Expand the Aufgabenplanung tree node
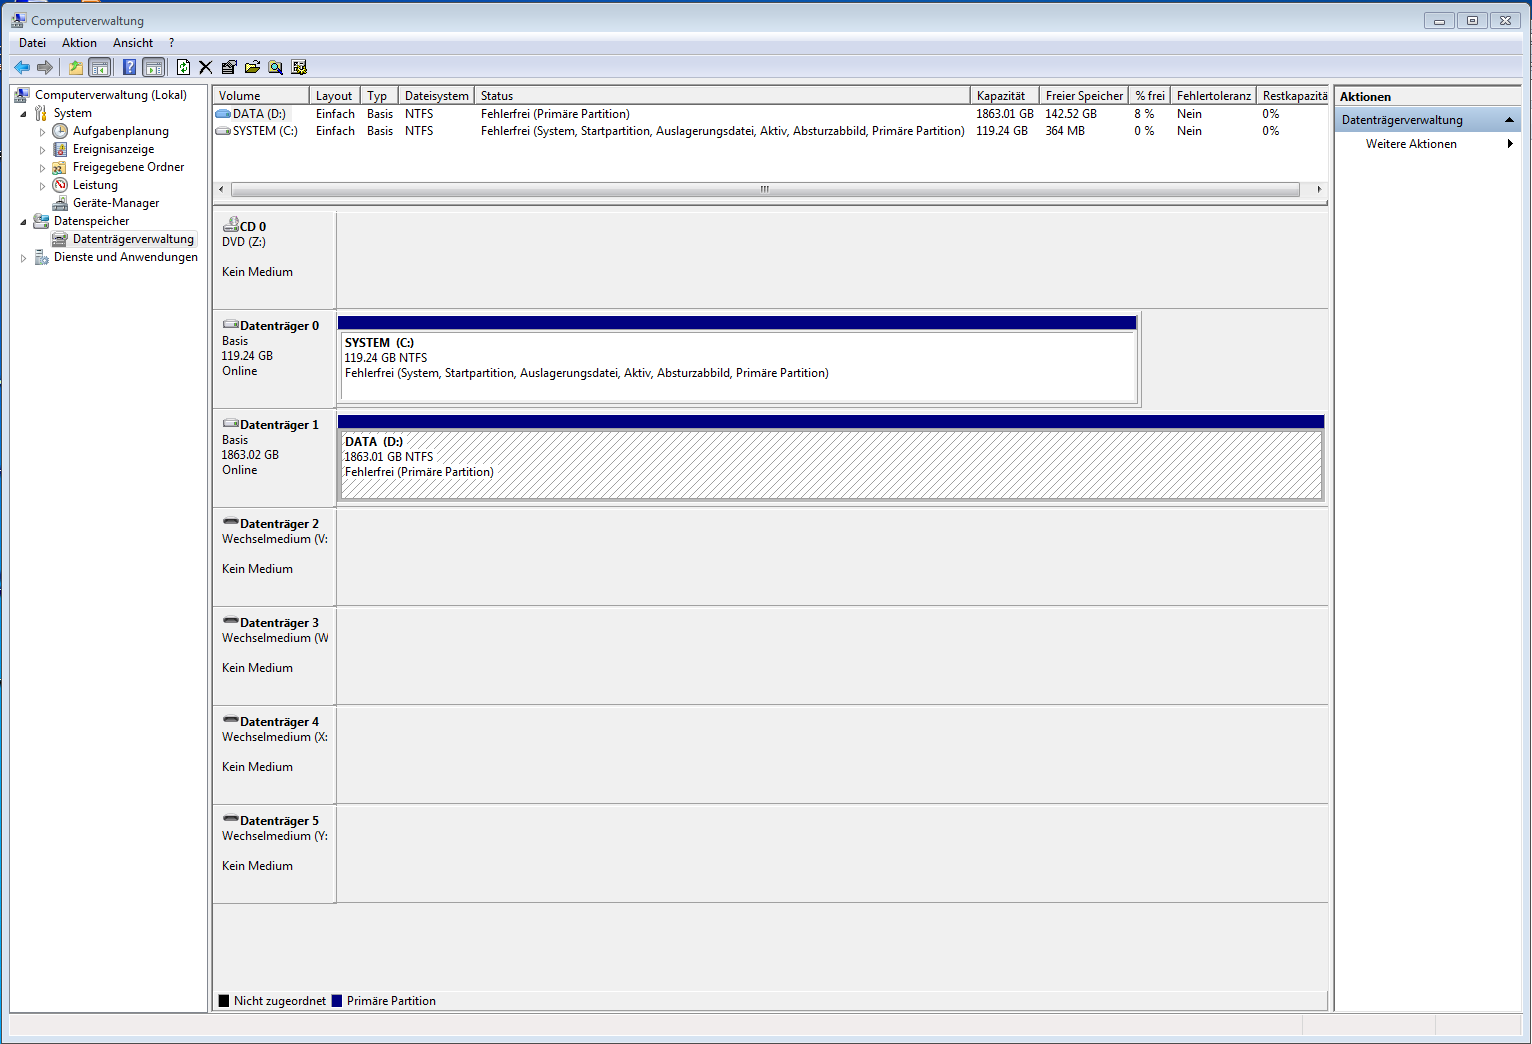The height and width of the screenshot is (1044, 1532). click(x=42, y=132)
